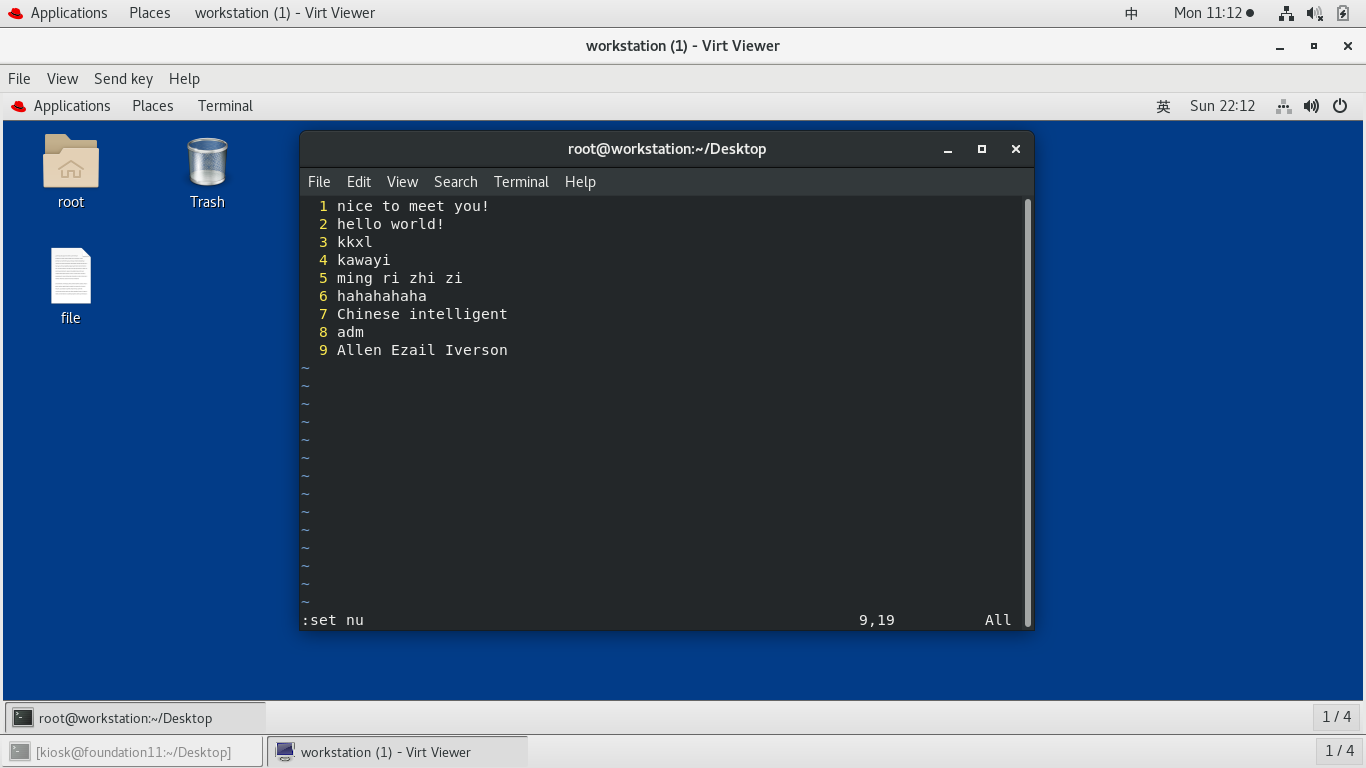Image resolution: width=1366 pixels, height=768 pixels.
Task: Click guest workspace switcher 1 / 4
Action: click(x=1336, y=717)
